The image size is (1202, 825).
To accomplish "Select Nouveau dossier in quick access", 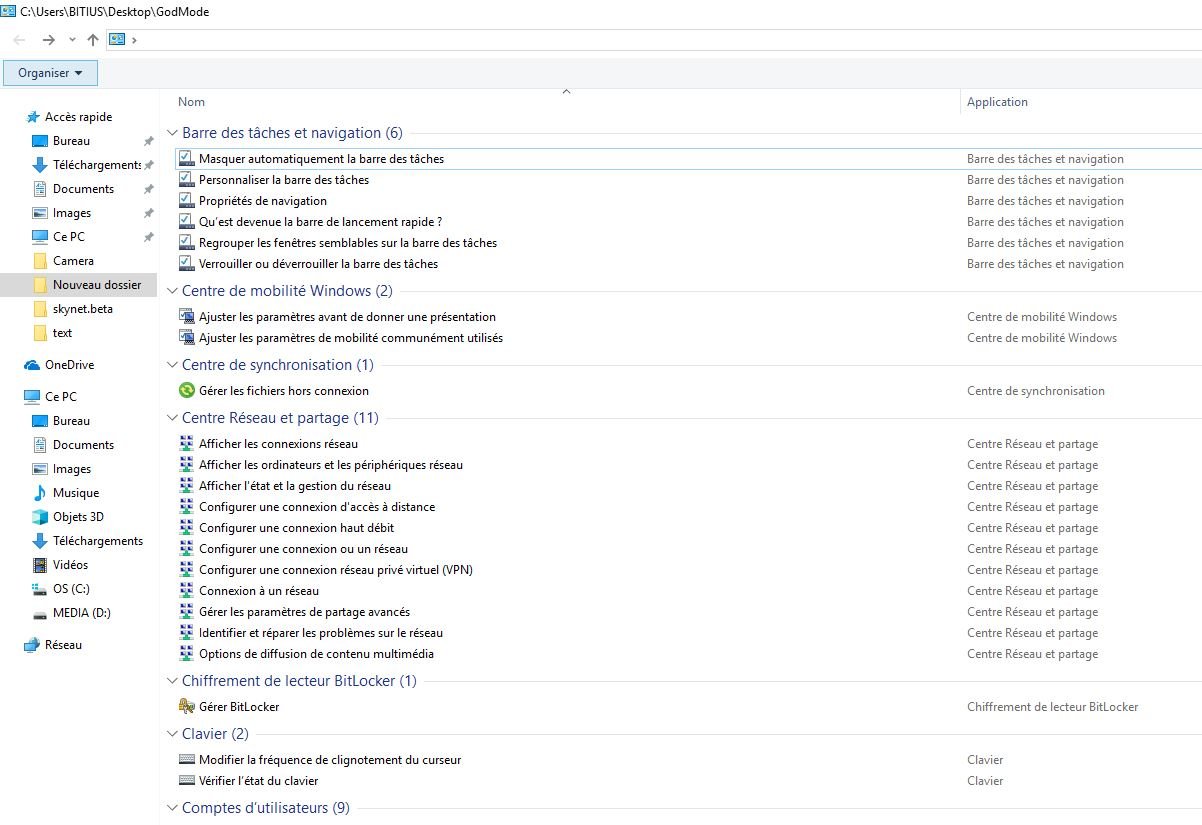I will pos(96,285).
